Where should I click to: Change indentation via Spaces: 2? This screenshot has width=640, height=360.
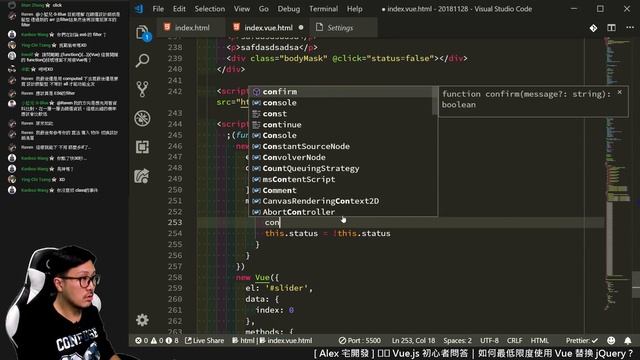click(457, 340)
